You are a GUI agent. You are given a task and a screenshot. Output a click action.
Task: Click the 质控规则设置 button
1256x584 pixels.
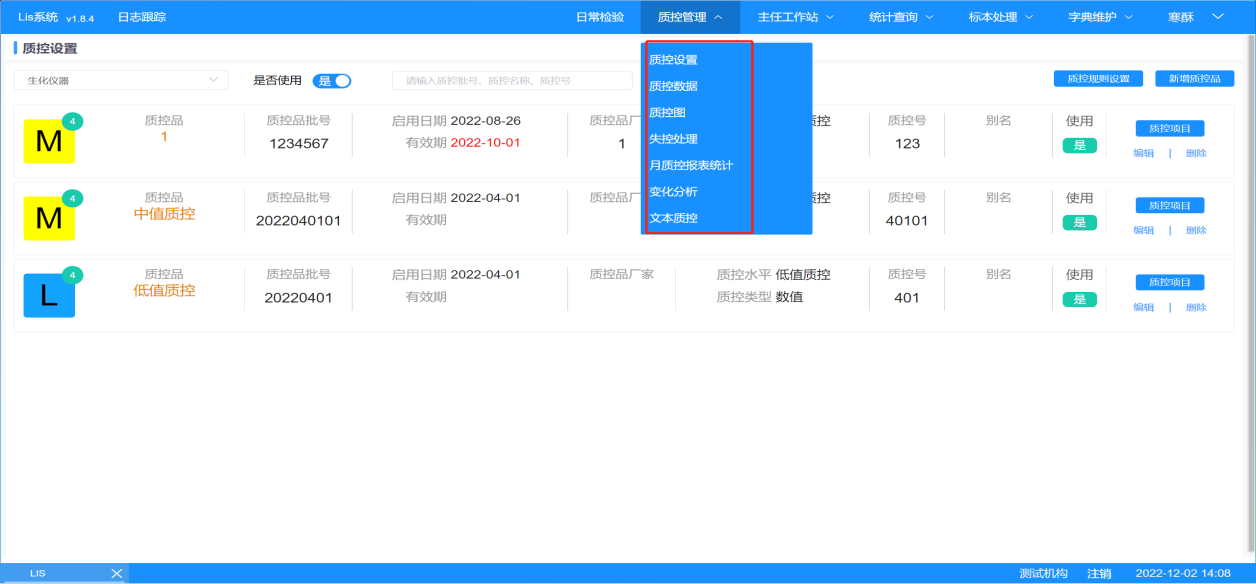pos(1098,79)
